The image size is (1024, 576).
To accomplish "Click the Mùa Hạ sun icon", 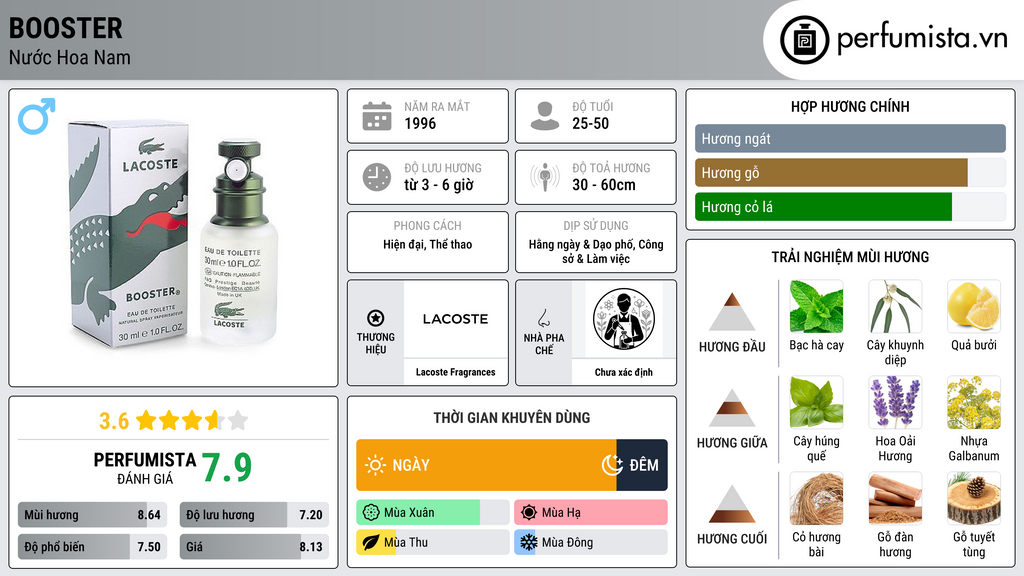I will (x=529, y=513).
